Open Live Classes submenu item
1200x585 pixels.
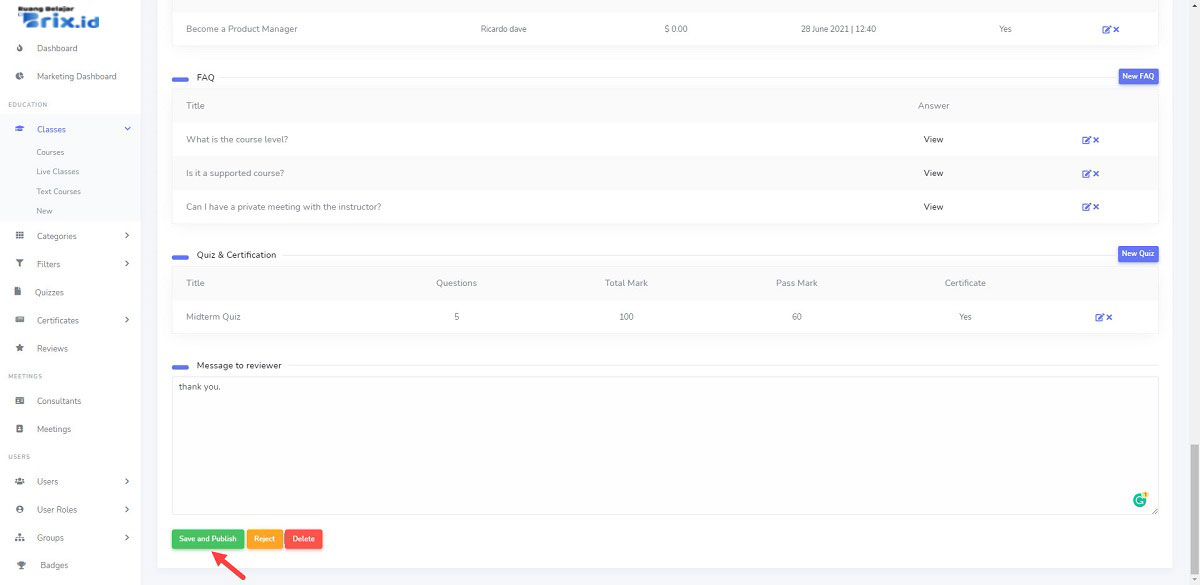click(x=57, y=172)
